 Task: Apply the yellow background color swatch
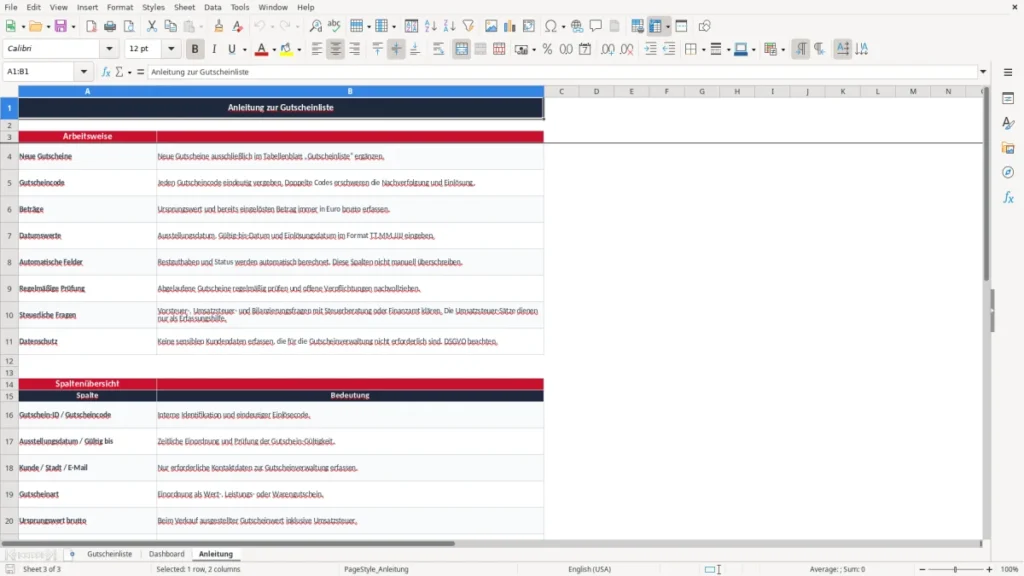pos(286,49)
